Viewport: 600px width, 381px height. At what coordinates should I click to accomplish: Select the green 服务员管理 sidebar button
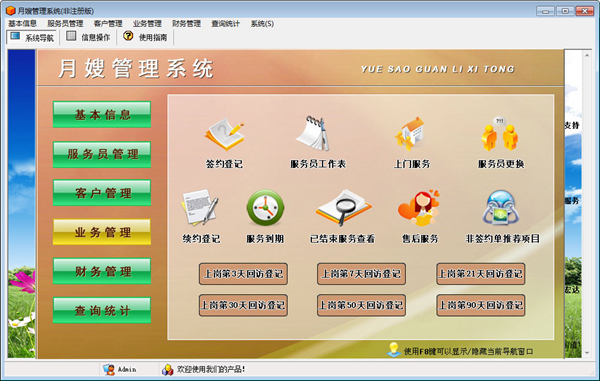coord(102,154)
